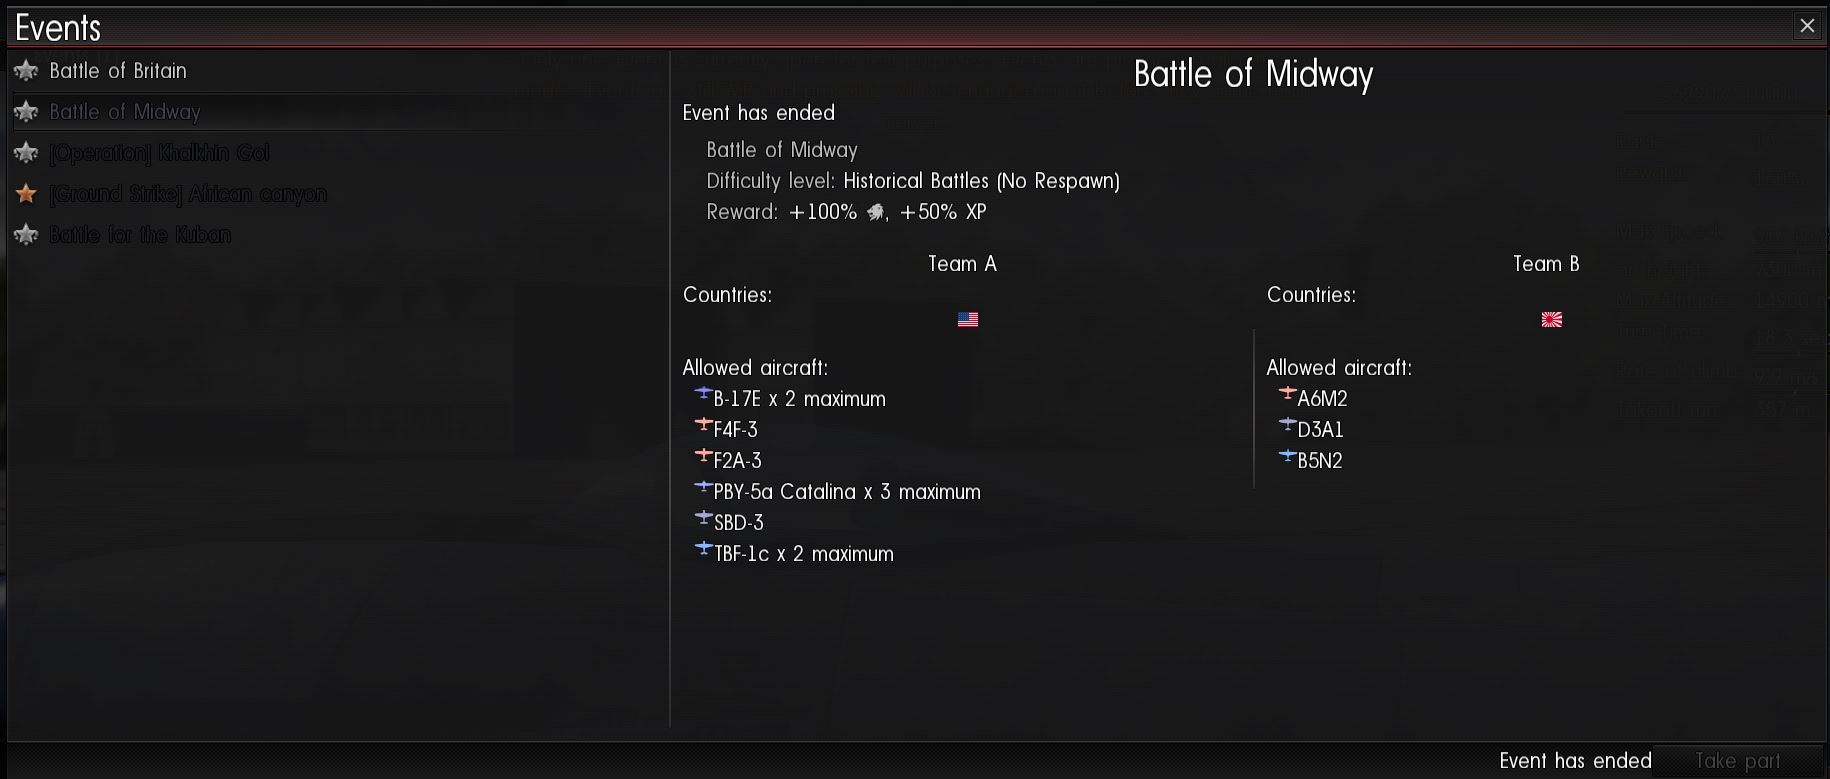This screenshot has width=1830, height=779.
Task: Click the A6M2 fighter aircraft icon
Action: click(x=1287, y=395)
